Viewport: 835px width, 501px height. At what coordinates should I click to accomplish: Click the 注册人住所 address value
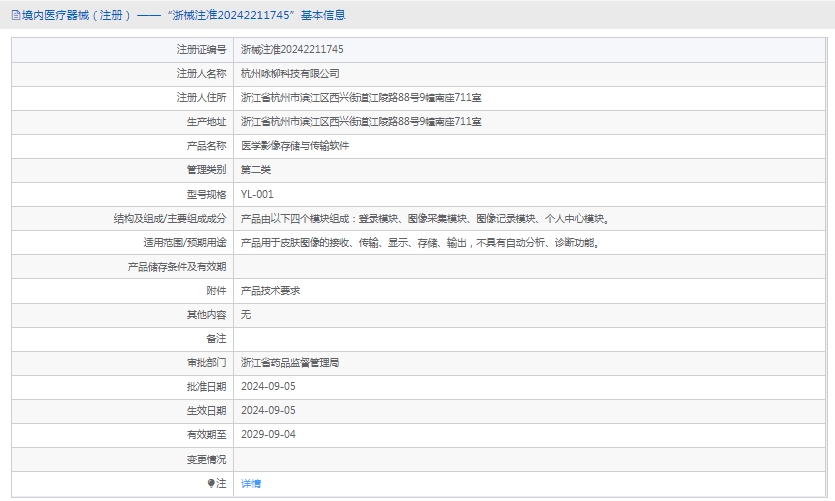click(x=361, y=97)
